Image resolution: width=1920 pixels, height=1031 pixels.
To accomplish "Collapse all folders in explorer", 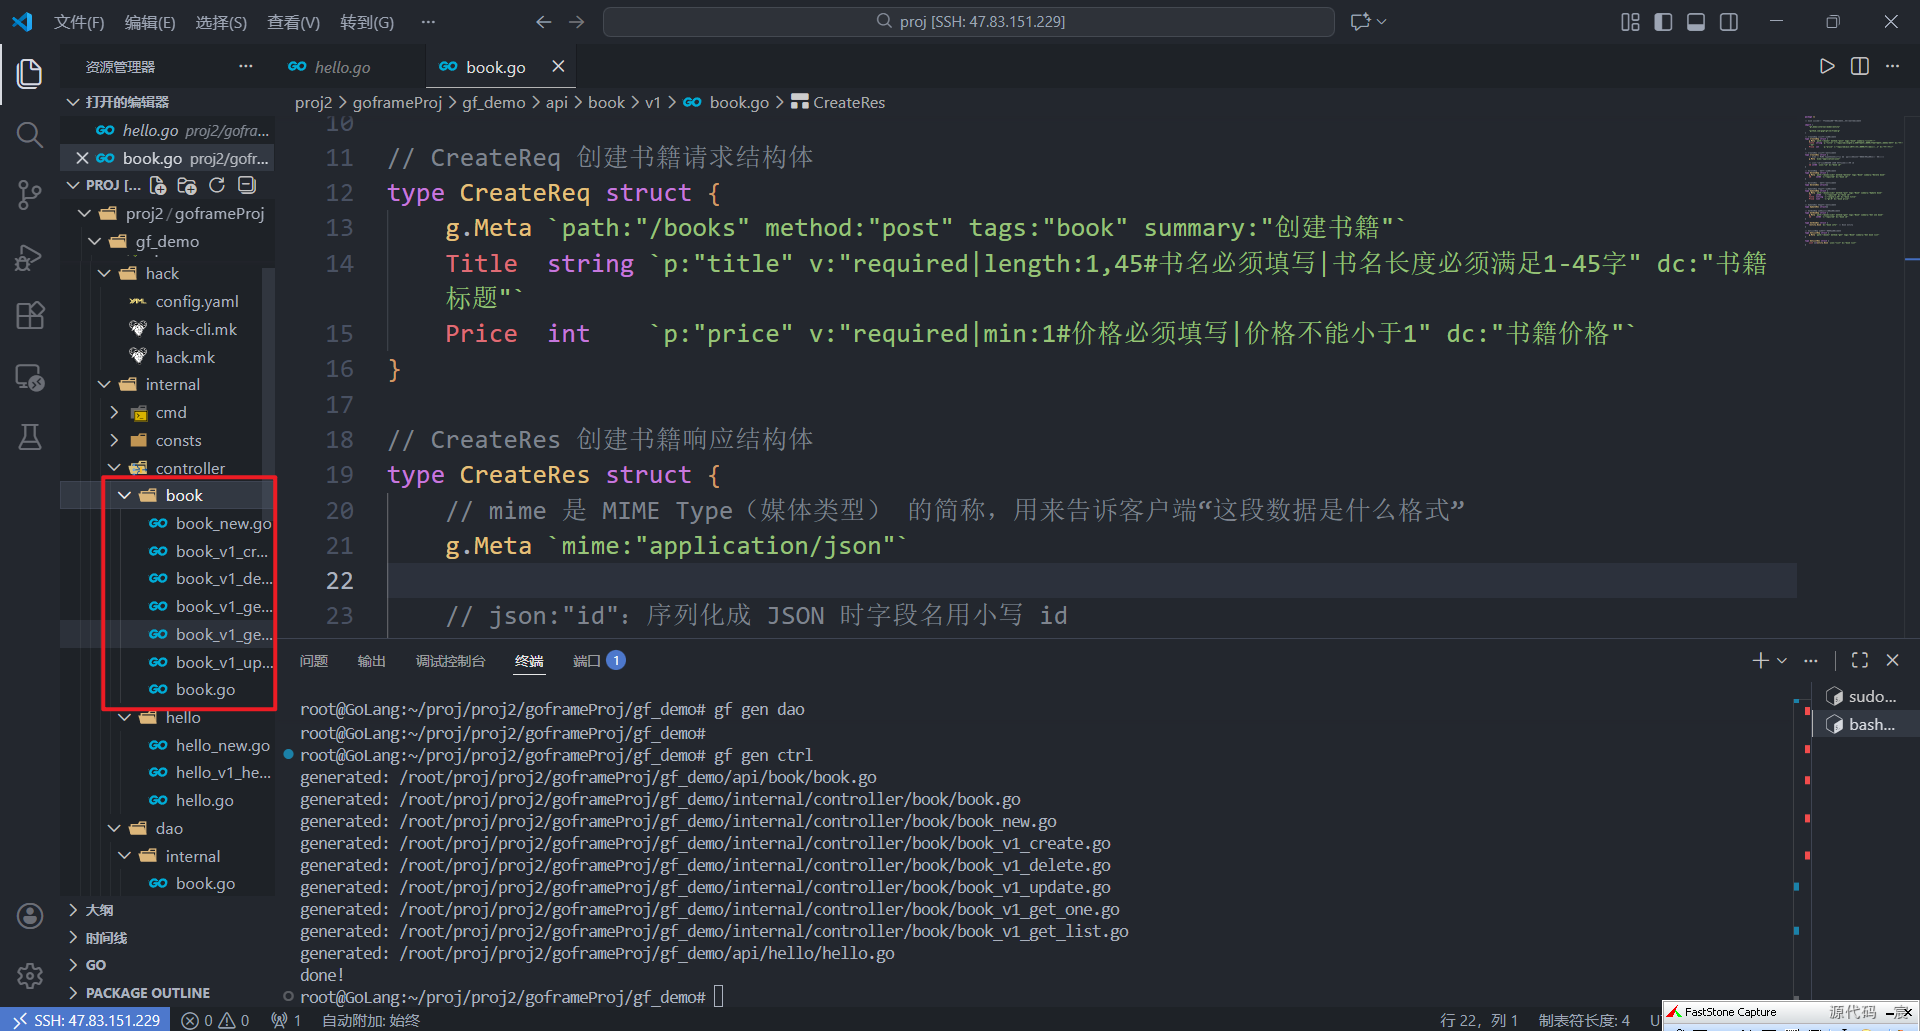I will pos(247,185).
